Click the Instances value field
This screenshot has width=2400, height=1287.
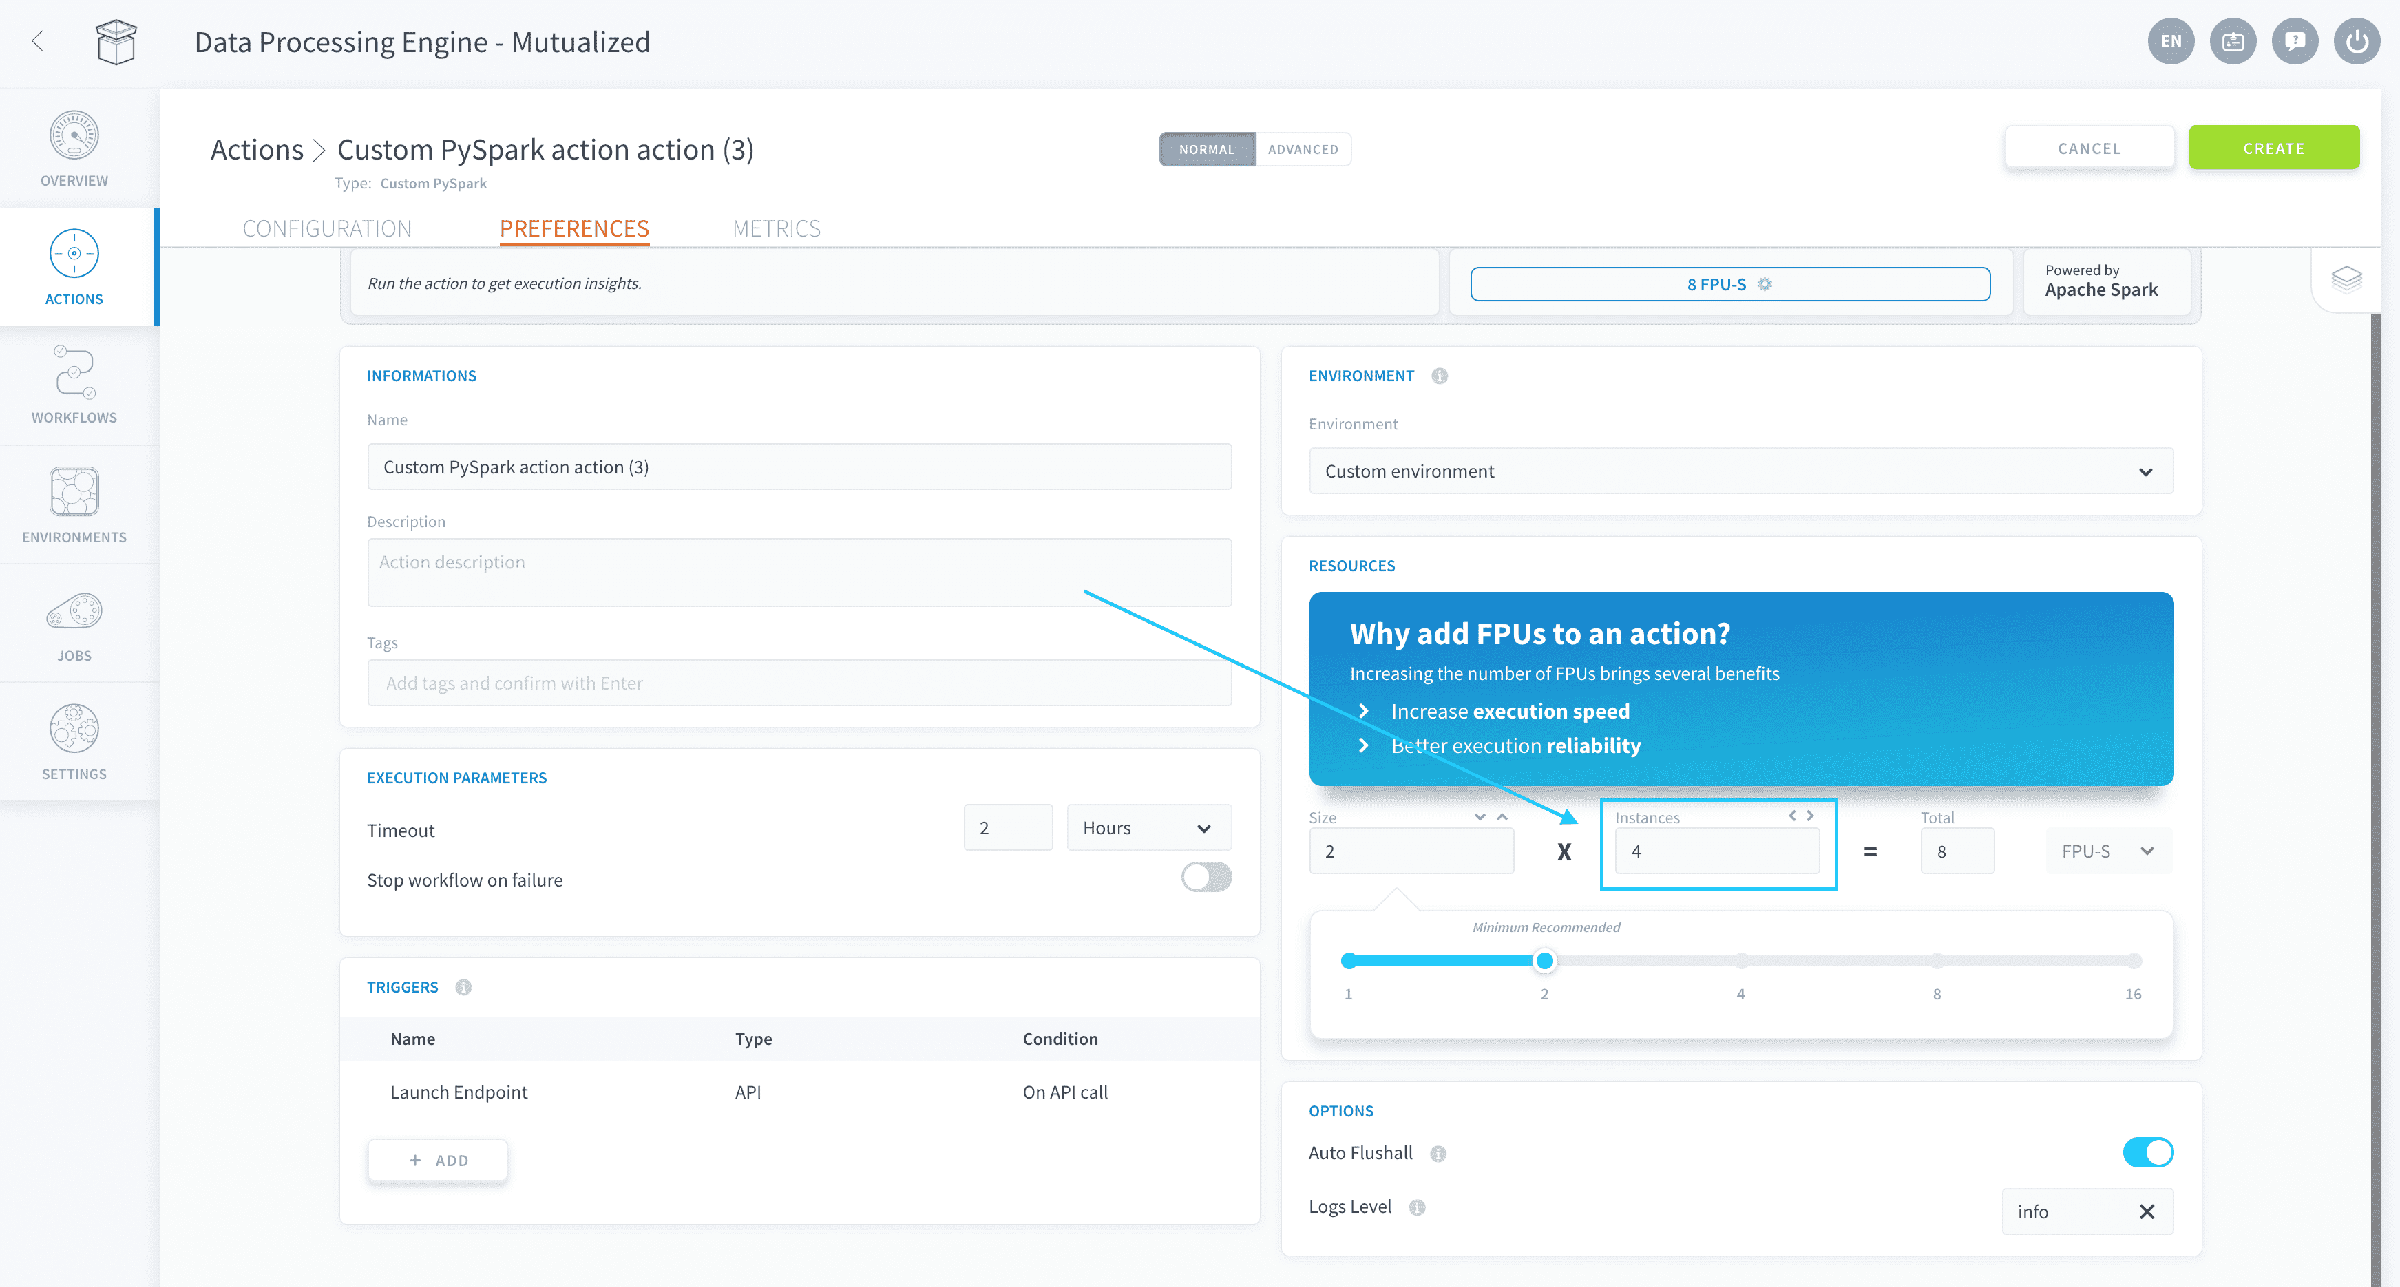(1717, 851)
